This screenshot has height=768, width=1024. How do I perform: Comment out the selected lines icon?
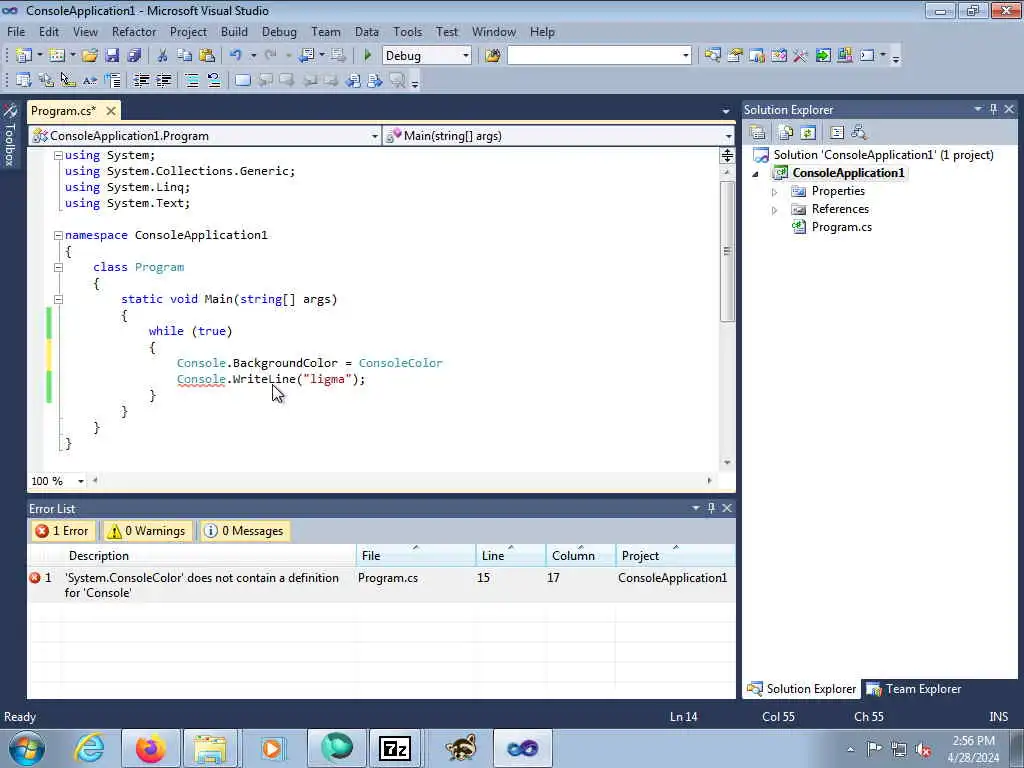192,80
